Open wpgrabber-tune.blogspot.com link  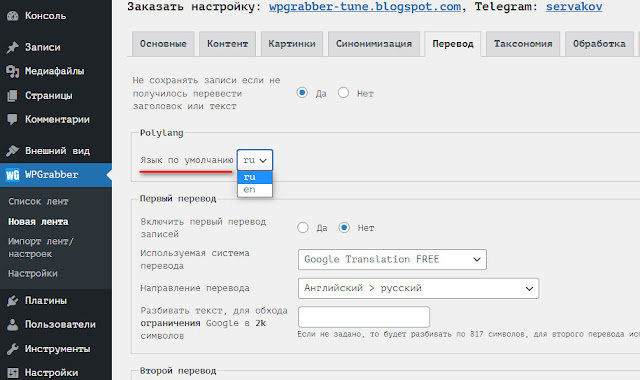tap(365, 7)
